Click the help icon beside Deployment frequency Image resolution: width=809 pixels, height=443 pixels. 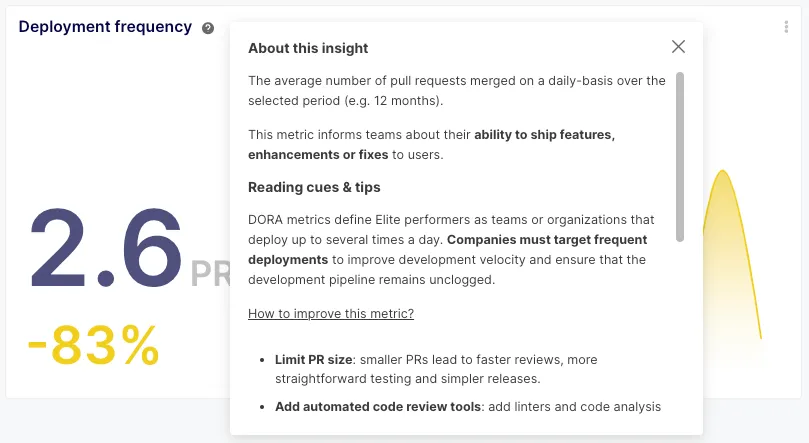coord(208,28)
